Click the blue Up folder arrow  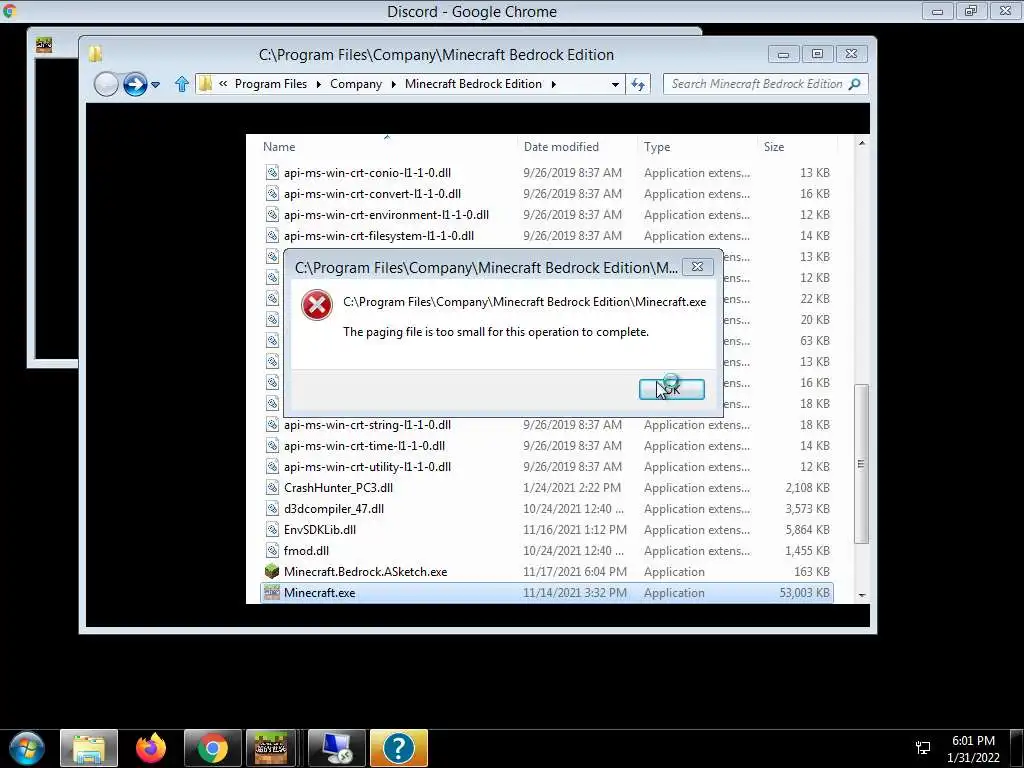coord(182,84)
